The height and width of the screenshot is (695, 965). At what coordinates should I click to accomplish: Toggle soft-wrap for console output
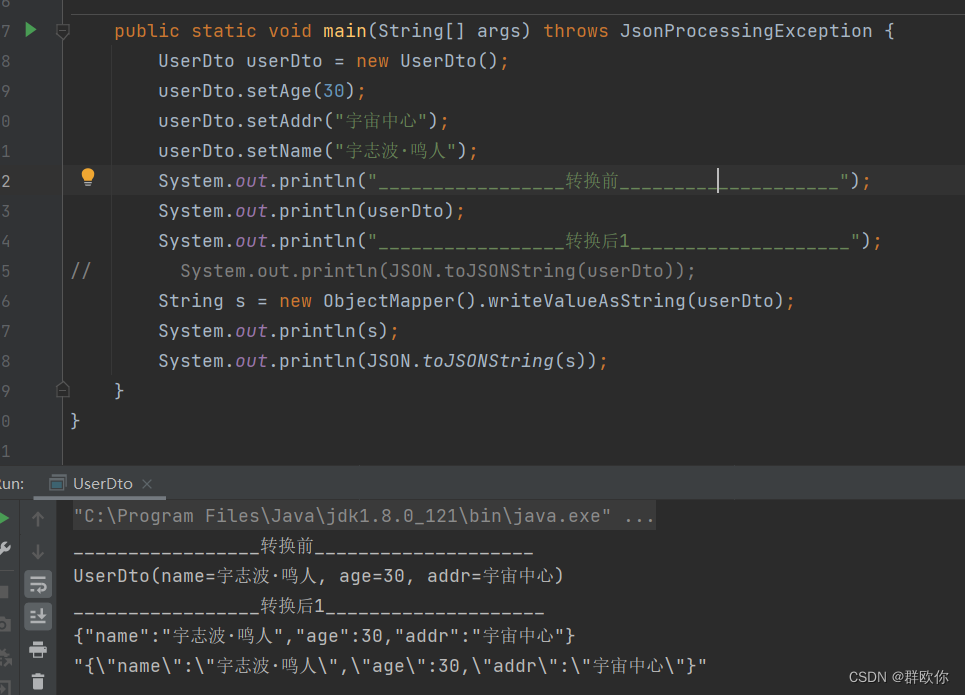pos(38,584)
